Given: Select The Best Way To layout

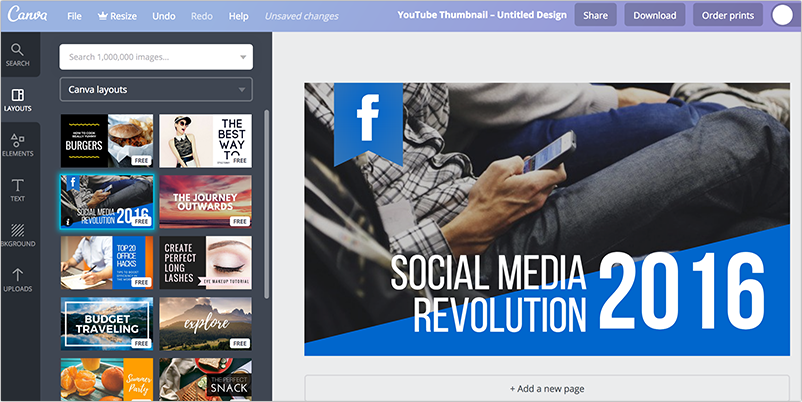Looking at the screenshot, I should (x=206, y=141).
